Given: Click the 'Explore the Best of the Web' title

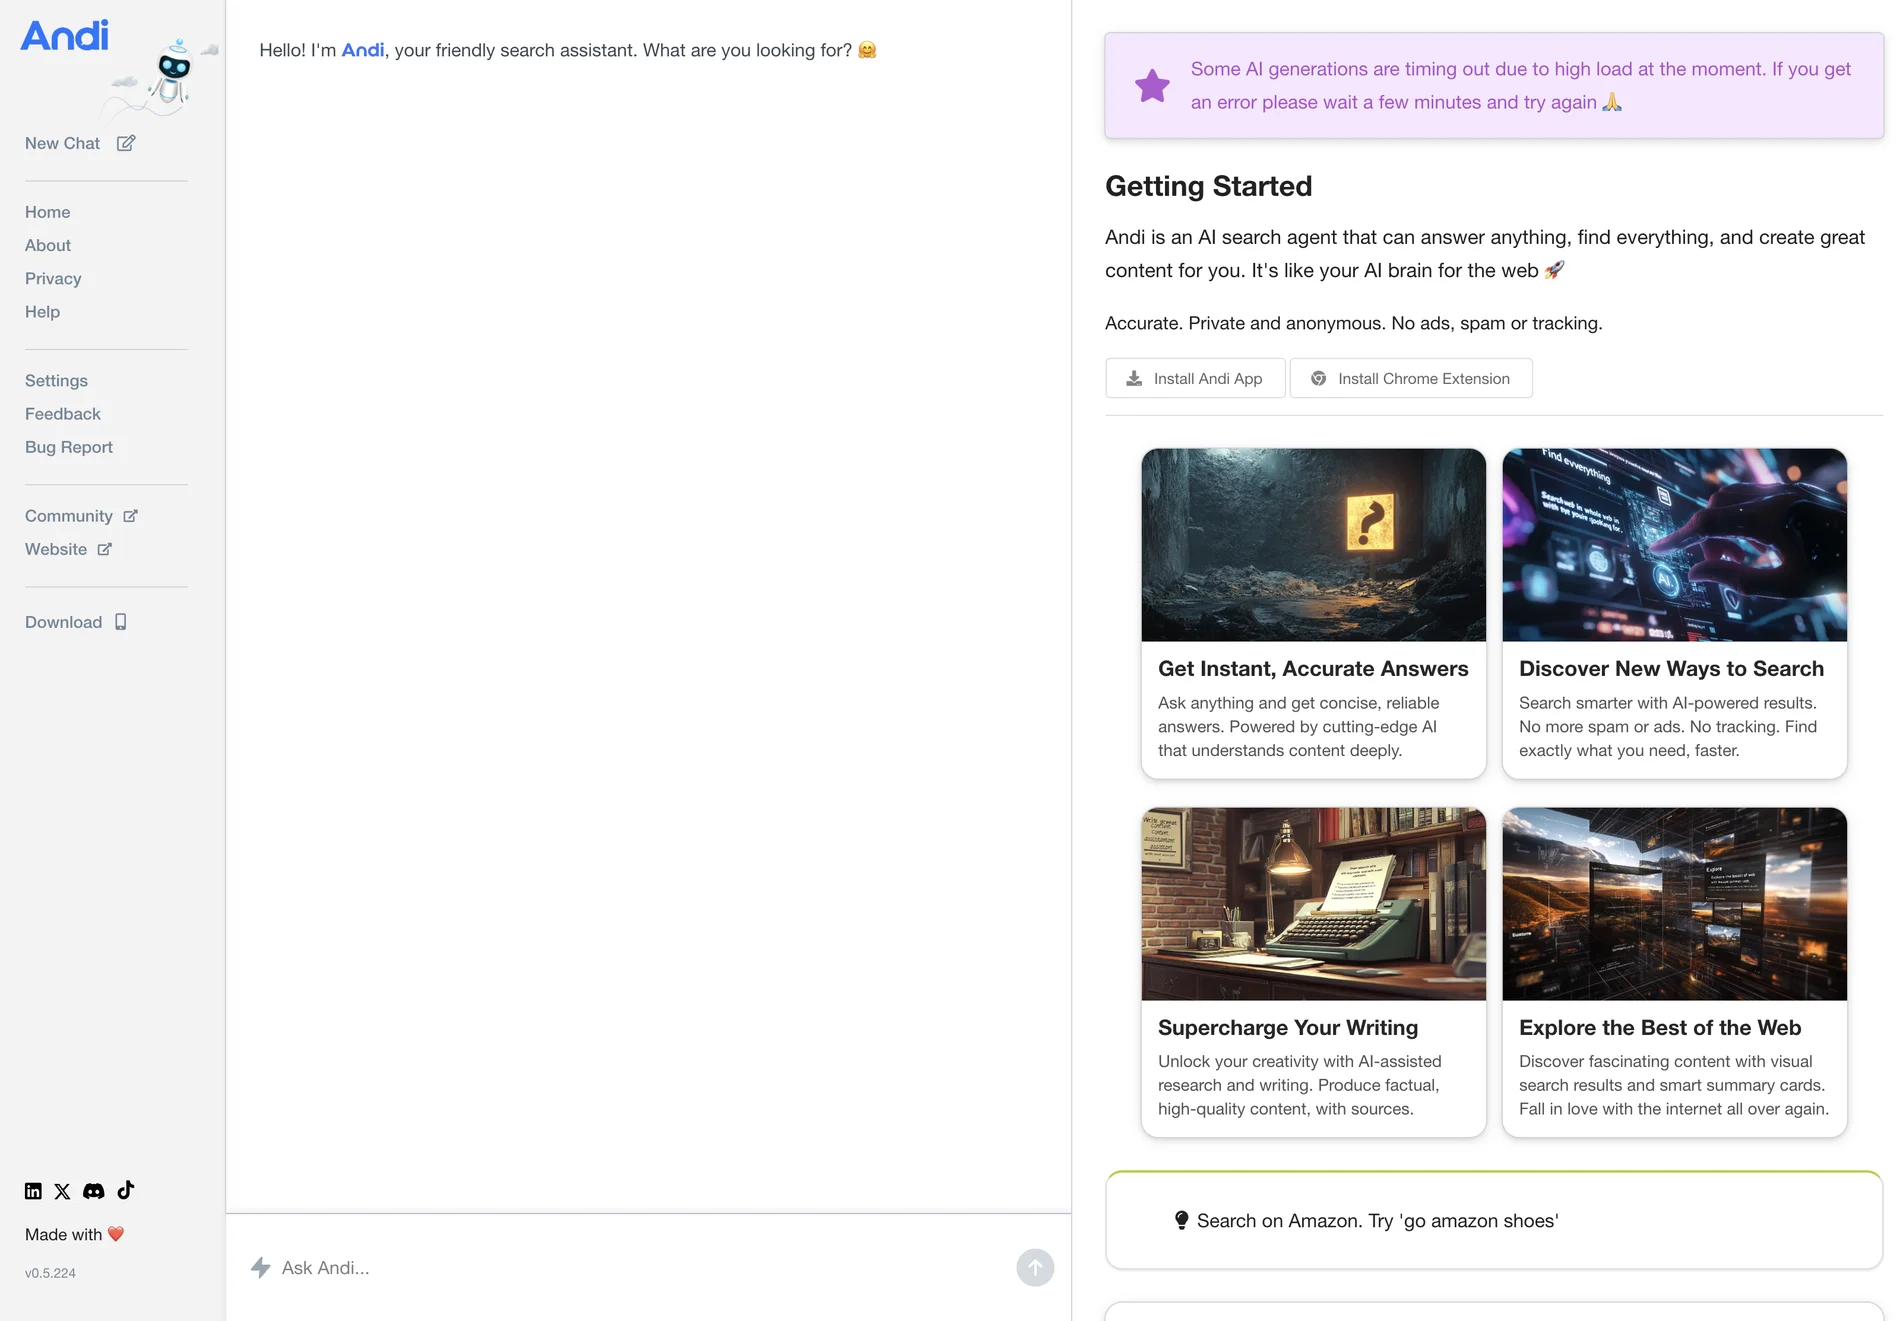Looking at the screenshot, I should (x=1660, y=1028).
